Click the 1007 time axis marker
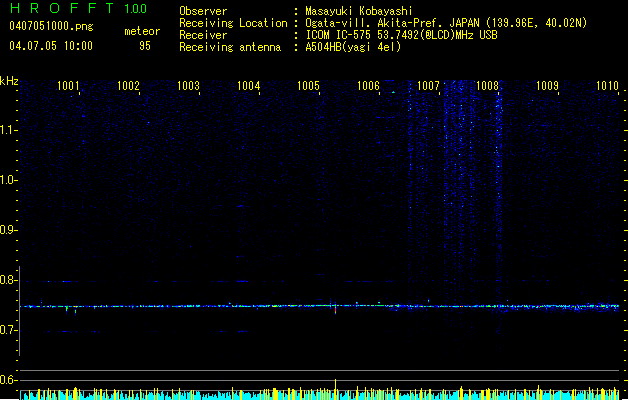The width and height of the screenshot is (629, 400). [428, 85]
